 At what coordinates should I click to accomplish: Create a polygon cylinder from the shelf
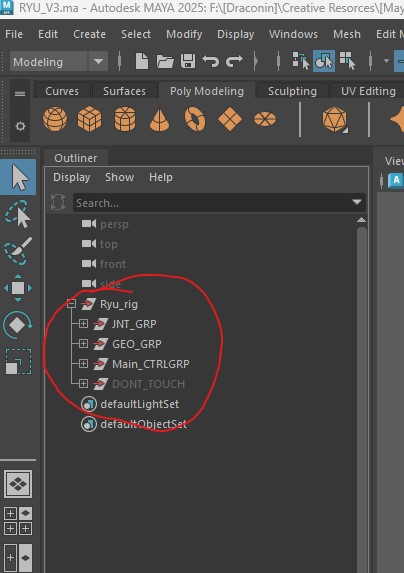click(125, 119)
